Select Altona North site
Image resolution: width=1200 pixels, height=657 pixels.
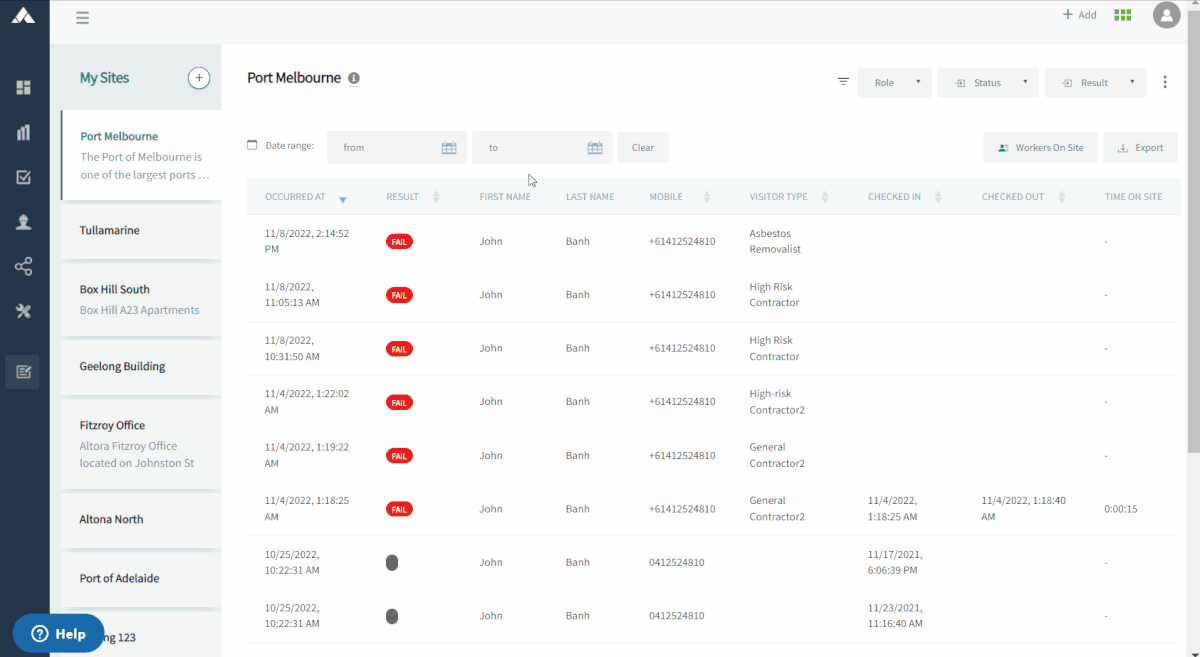point(141,519)
